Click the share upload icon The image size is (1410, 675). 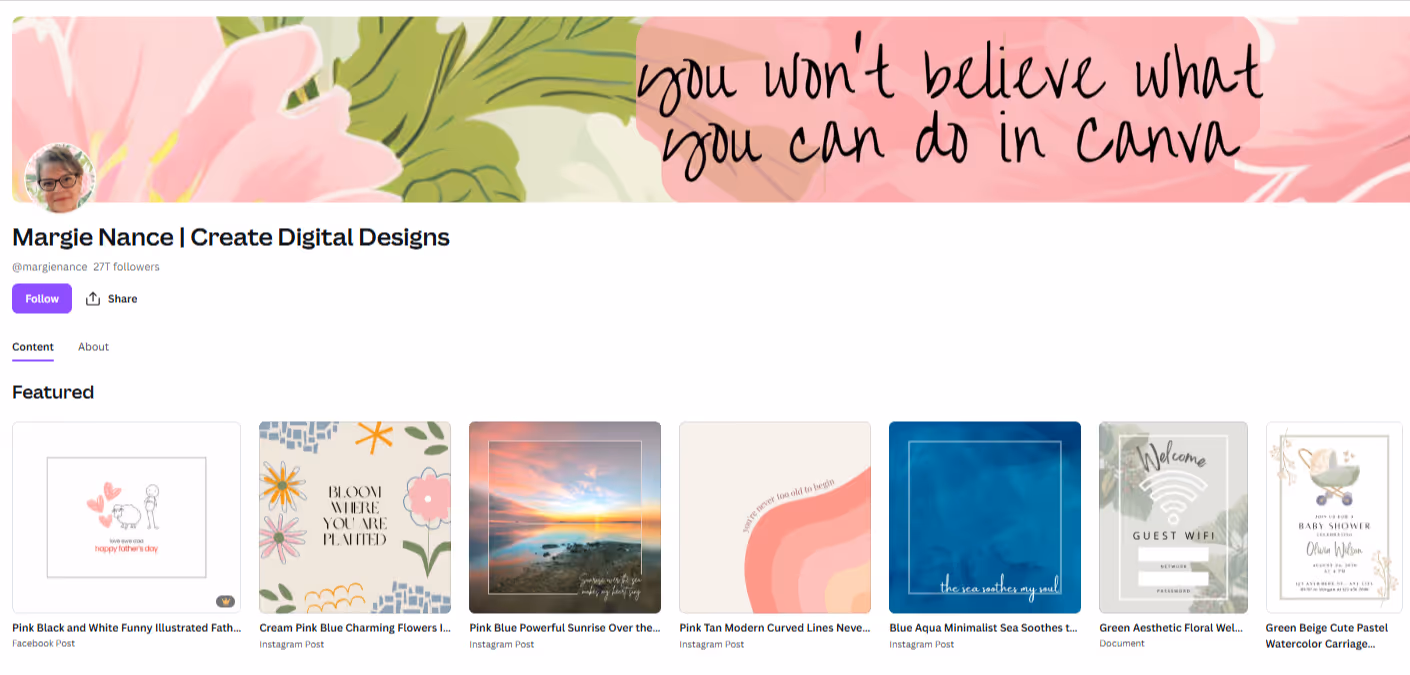(x=93, y=299)
